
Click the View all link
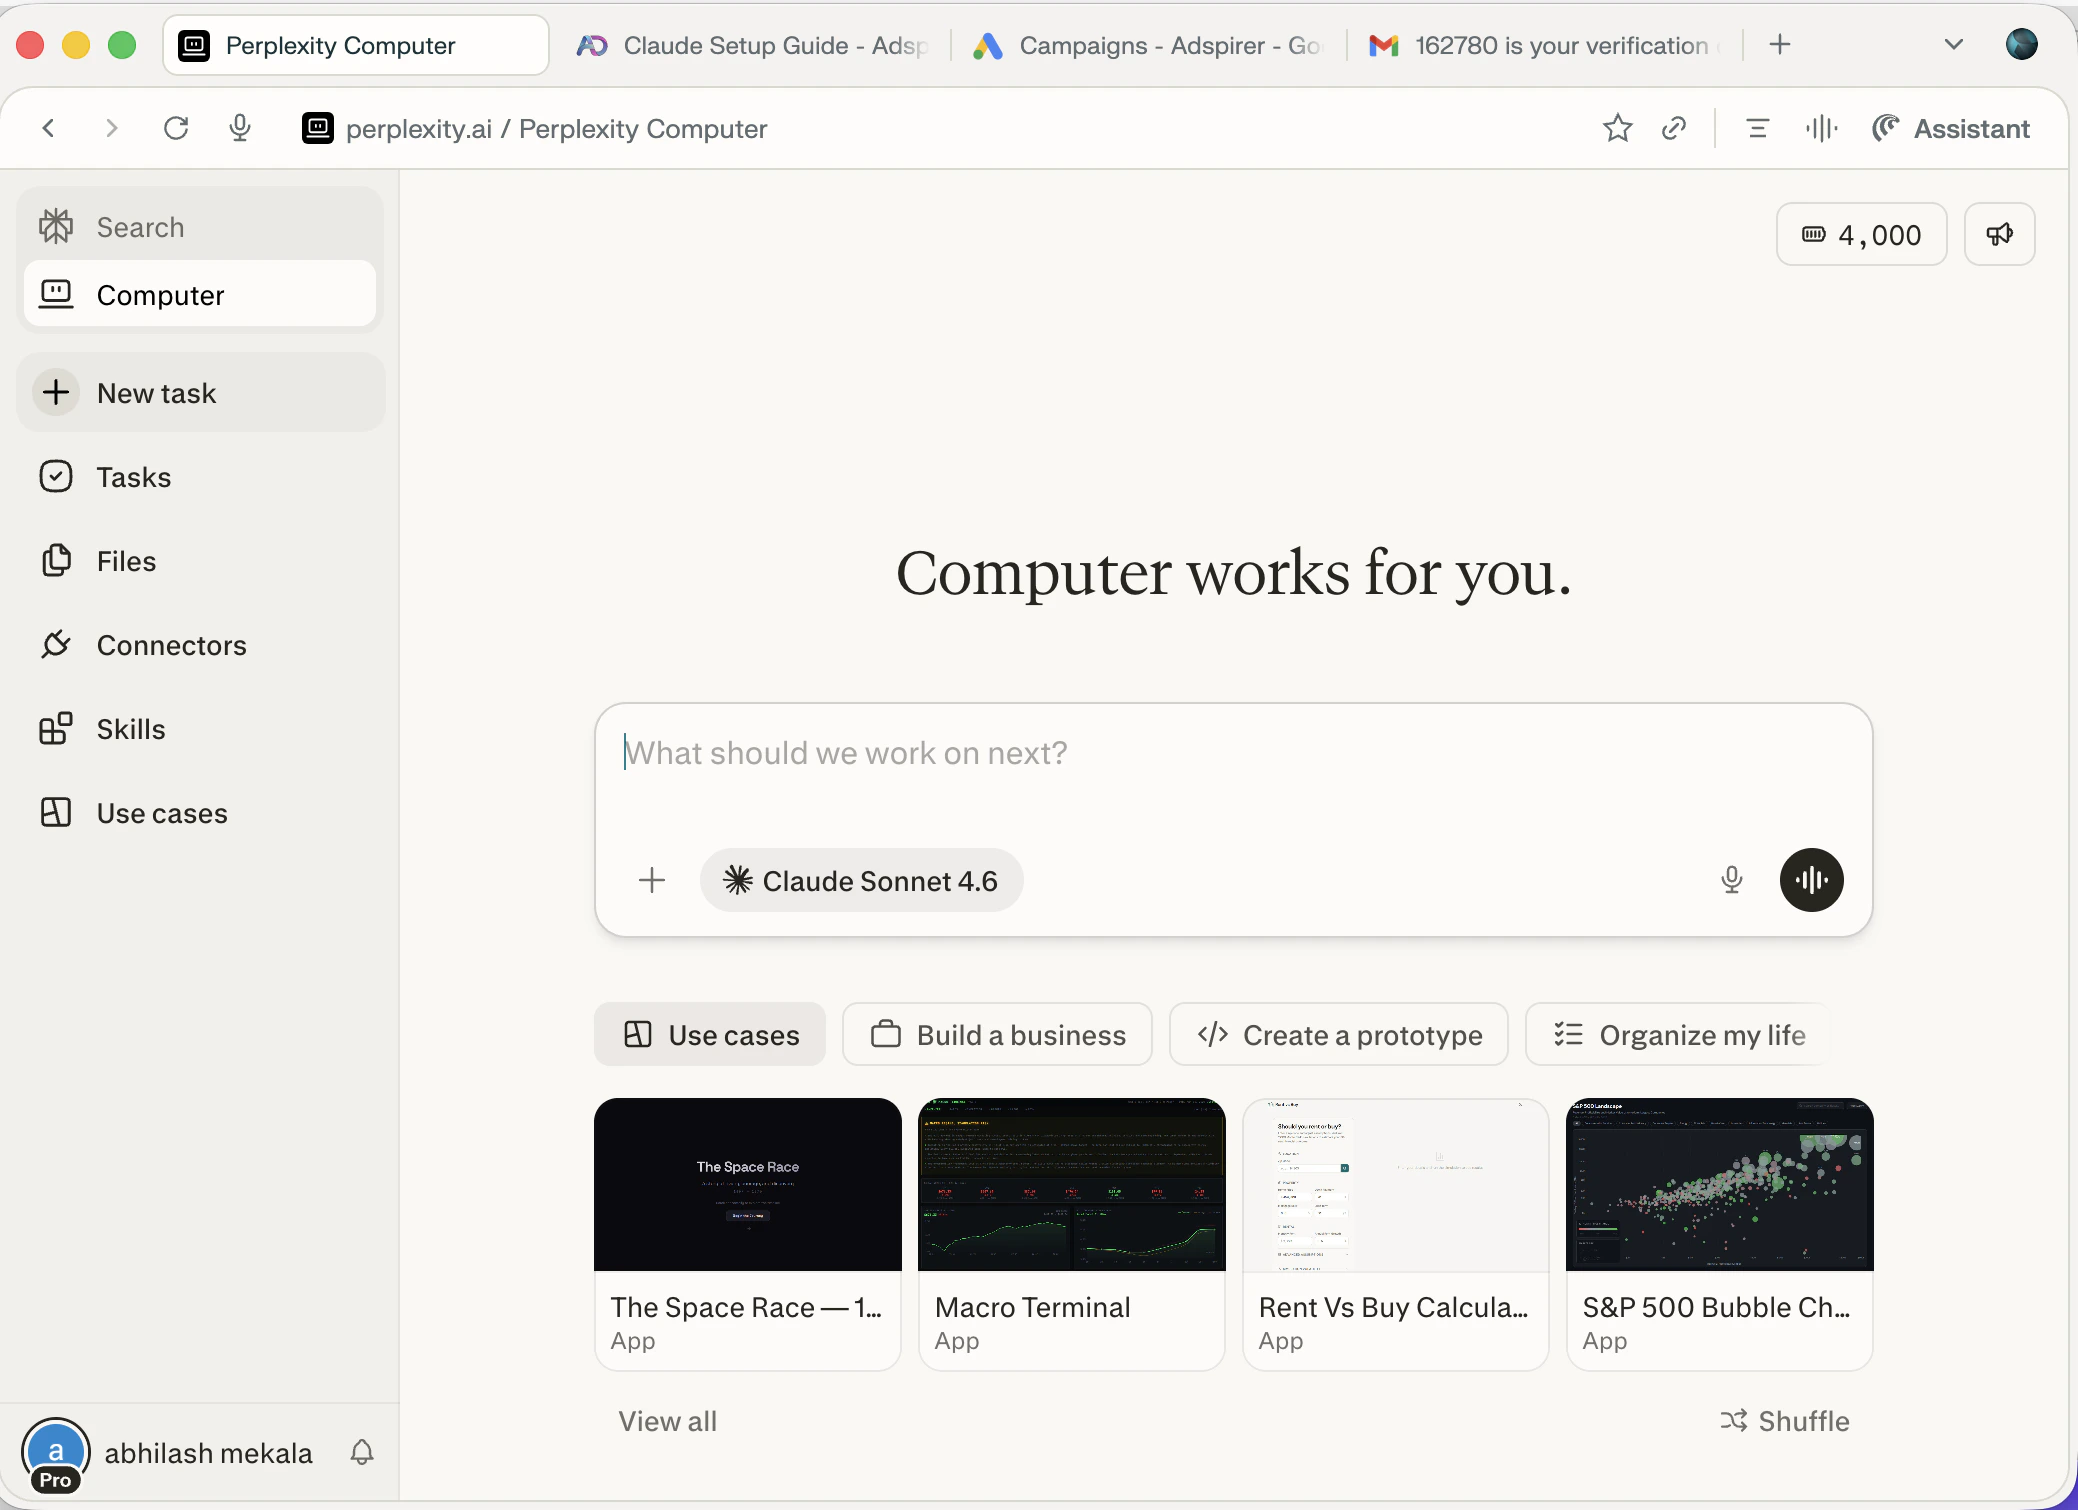[x=667, y=1421]
